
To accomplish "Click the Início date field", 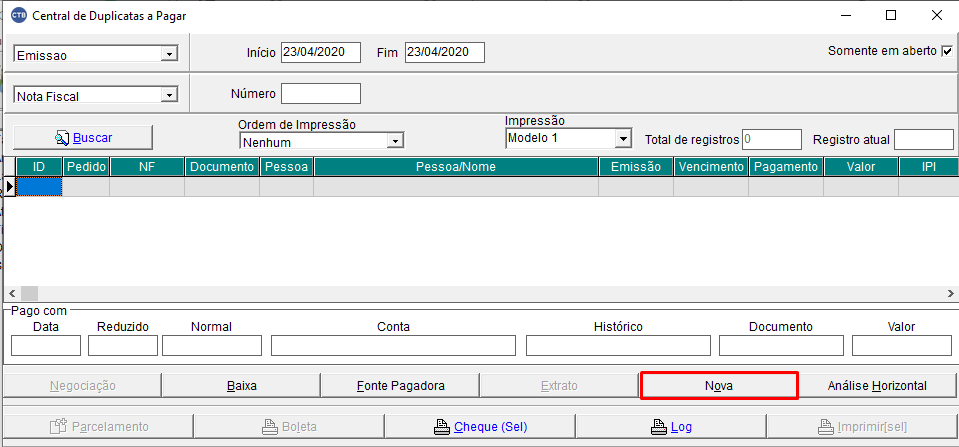I will coord(320,52).
